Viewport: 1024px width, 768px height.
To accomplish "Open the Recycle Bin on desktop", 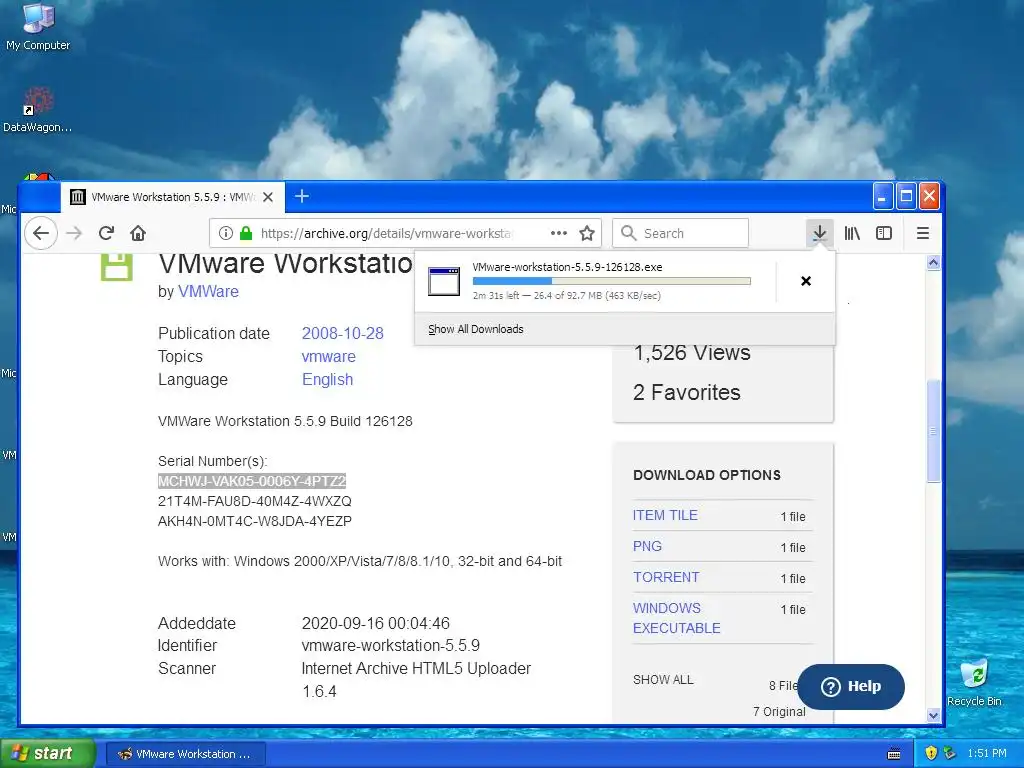I will (974, 682).
